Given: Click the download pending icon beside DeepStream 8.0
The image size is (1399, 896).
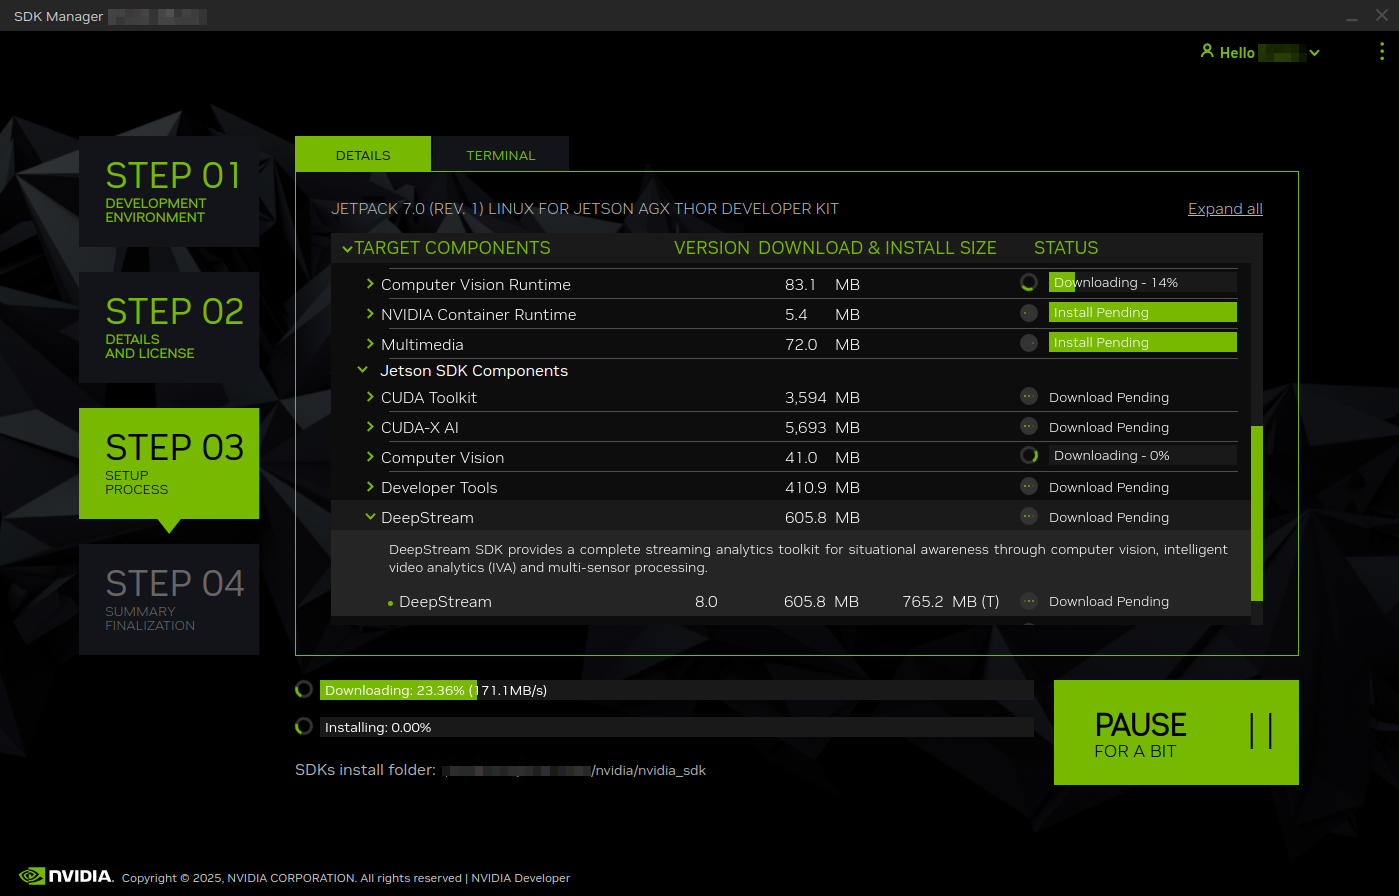Looking at the screenshot, I should point(1029,601).
